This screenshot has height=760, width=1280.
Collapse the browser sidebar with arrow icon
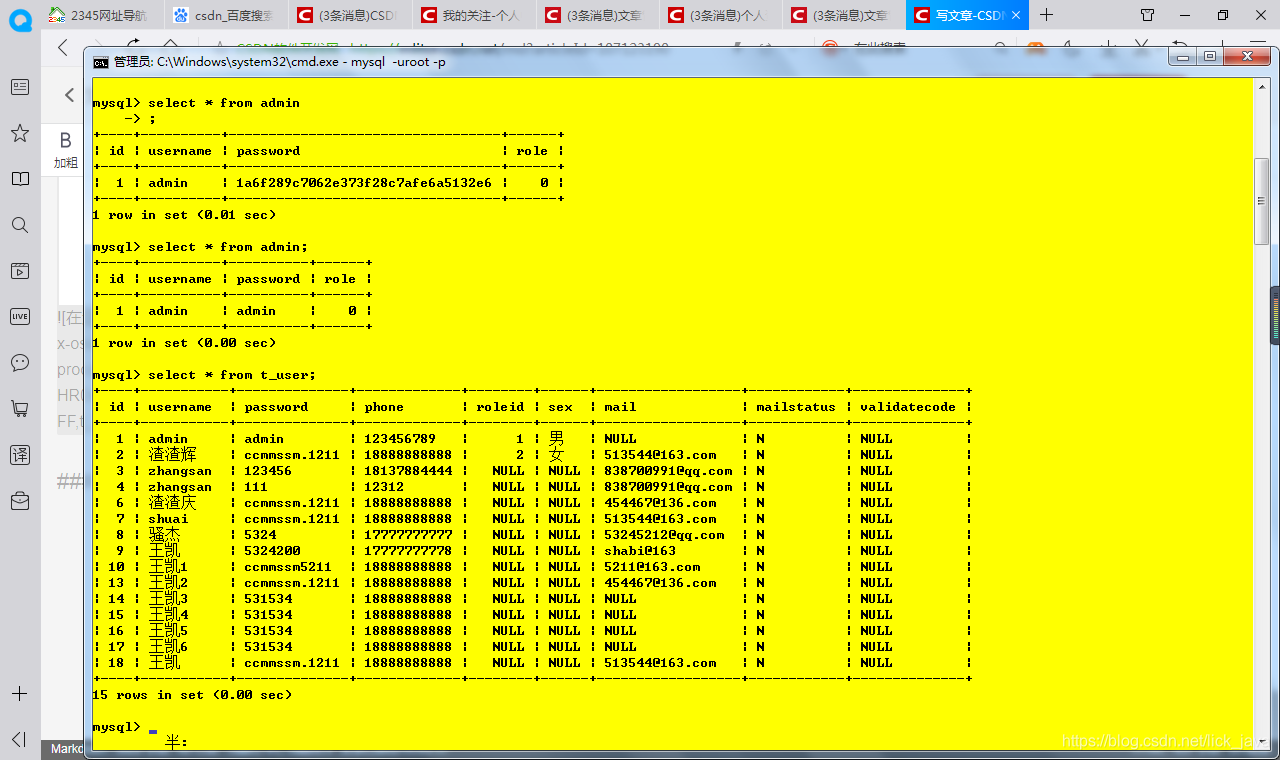coord(20,740)
